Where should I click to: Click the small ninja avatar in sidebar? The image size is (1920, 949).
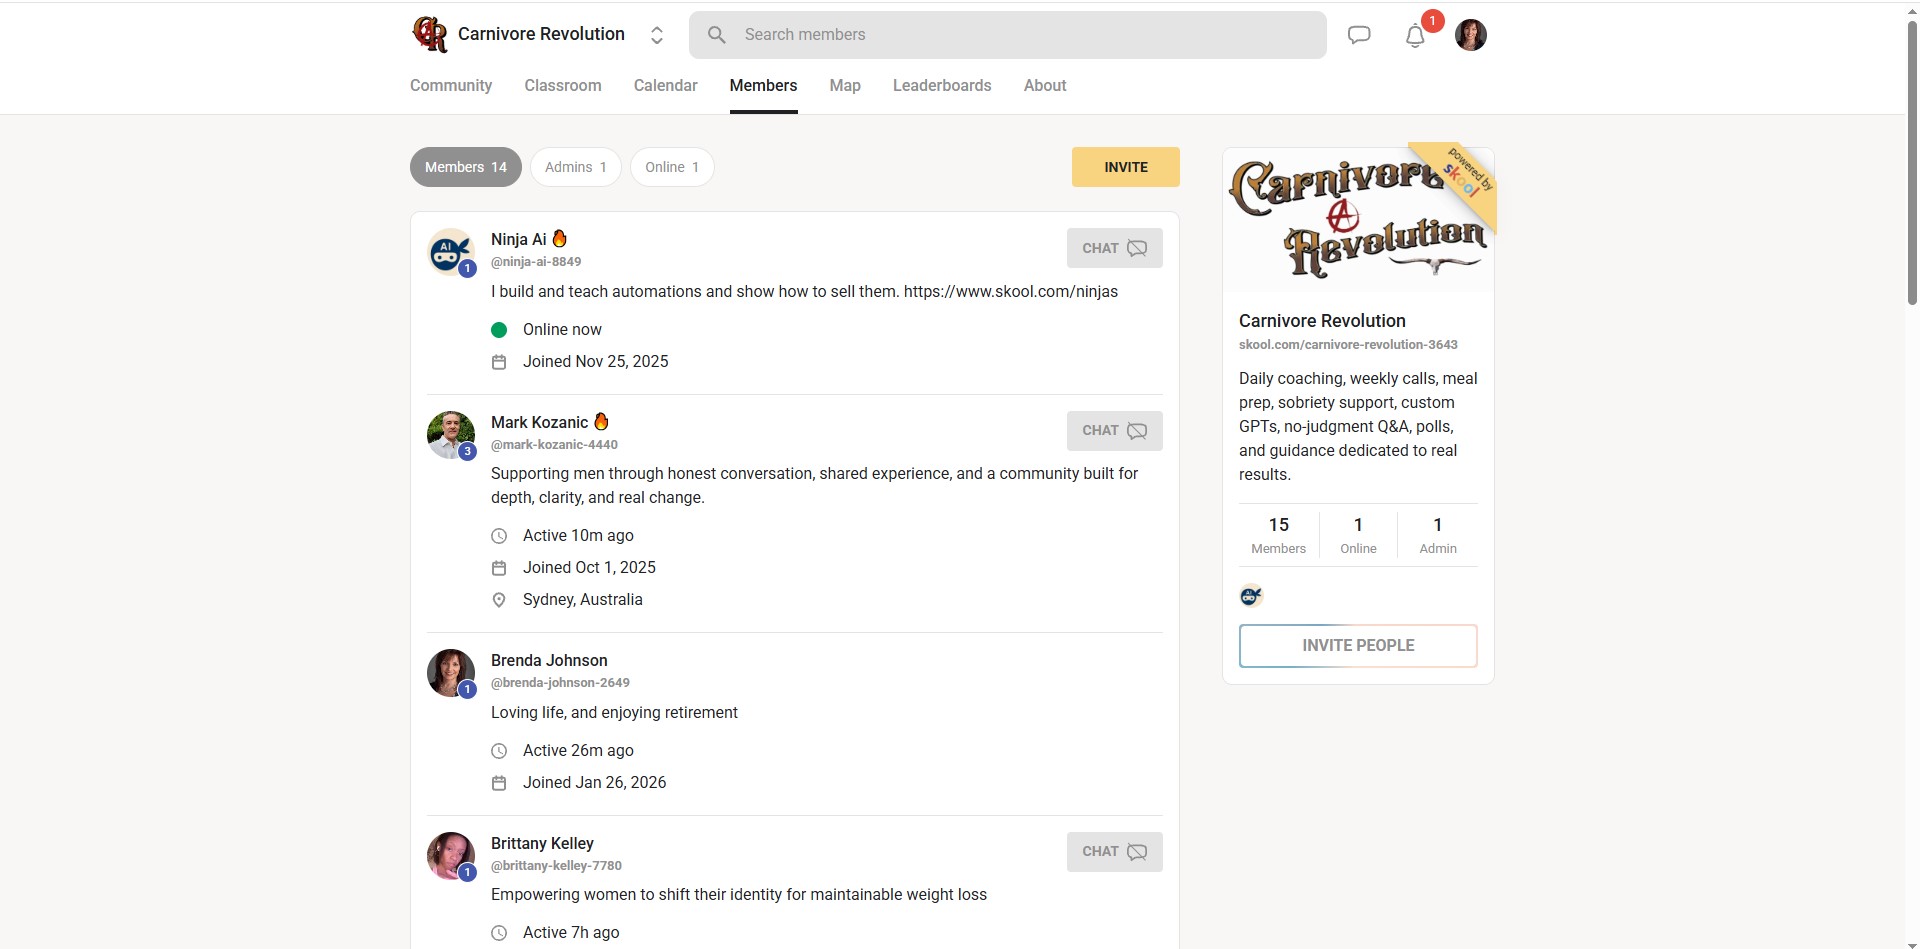click(1251, 596)
